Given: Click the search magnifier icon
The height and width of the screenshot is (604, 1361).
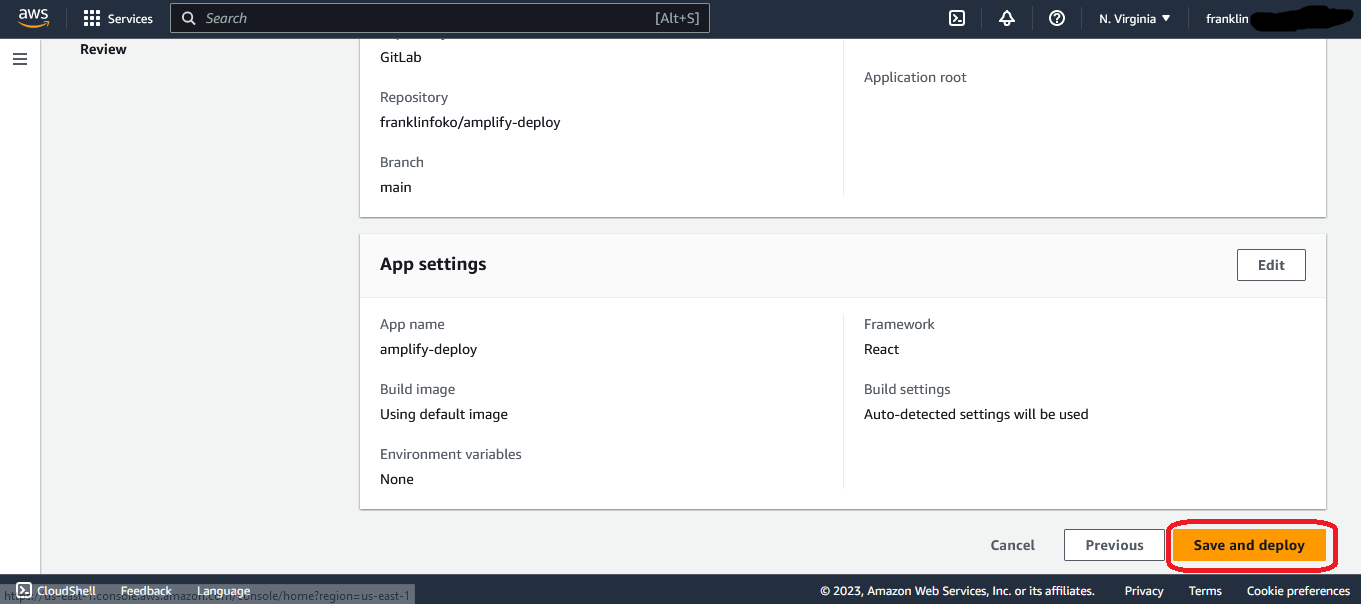Looking at the screenshot, I should 188,18.
